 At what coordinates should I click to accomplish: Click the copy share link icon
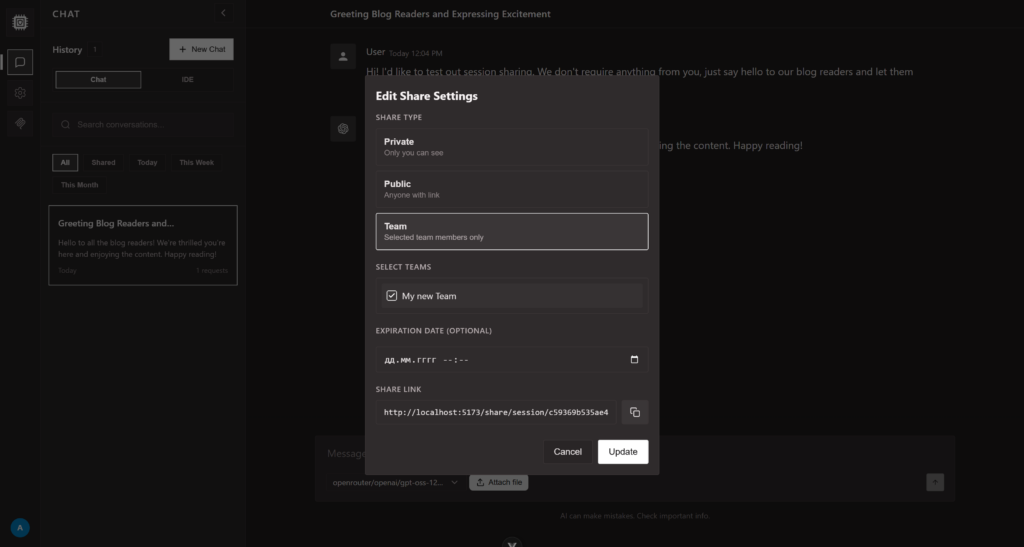pyautogui.click(x=635, y=412)
